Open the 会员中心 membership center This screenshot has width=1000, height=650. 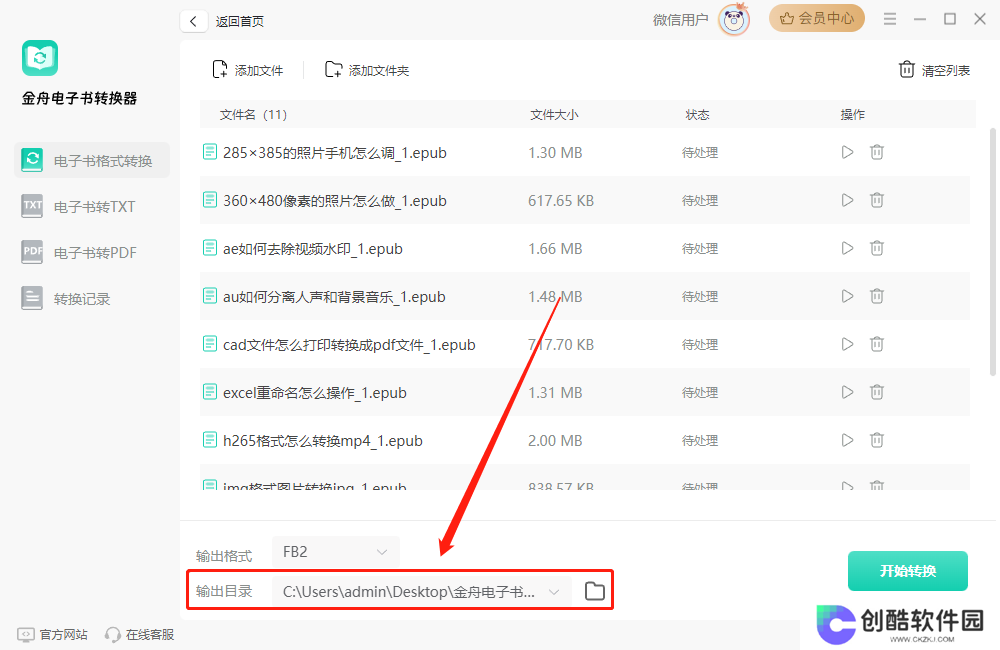[x=816, y=18]
